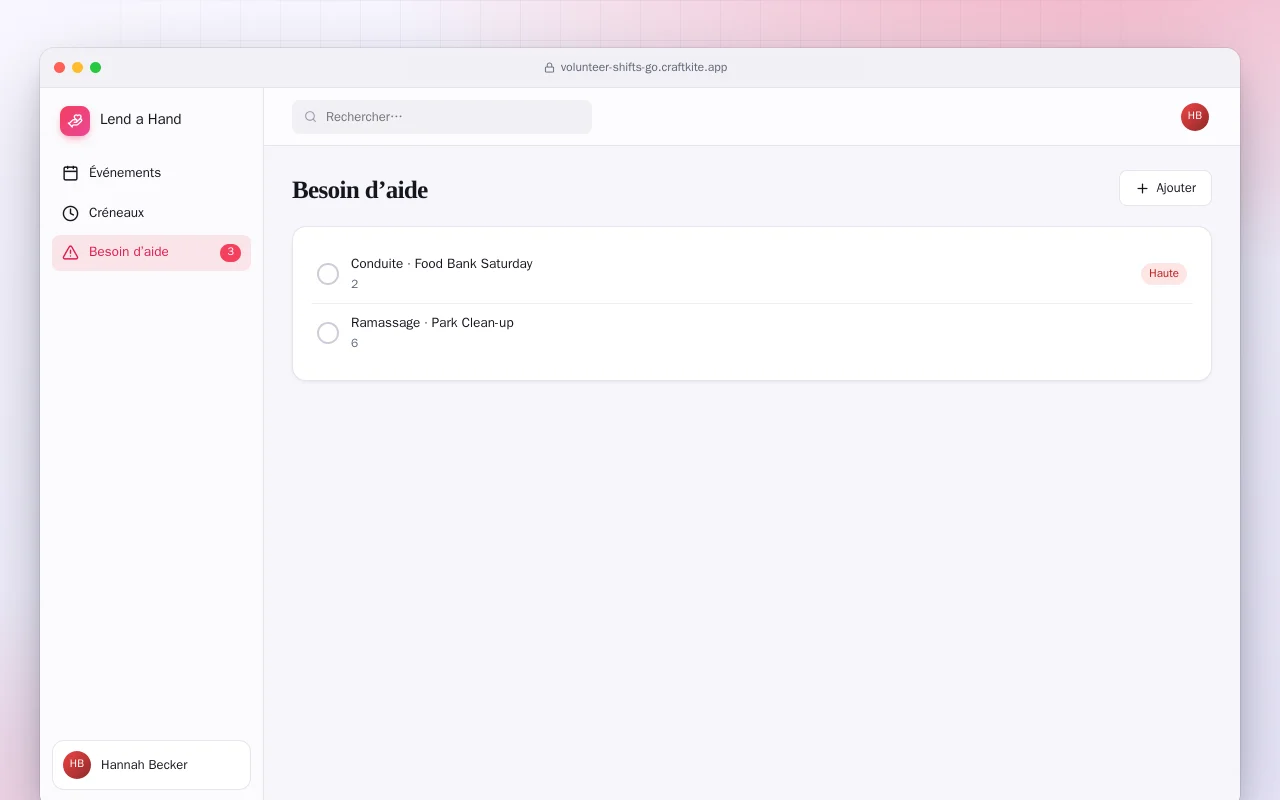Viewport: 1280px width, 800px height.
Task: Click the Besoin d'aide warning triangle icon
Action: pos(70,253)
